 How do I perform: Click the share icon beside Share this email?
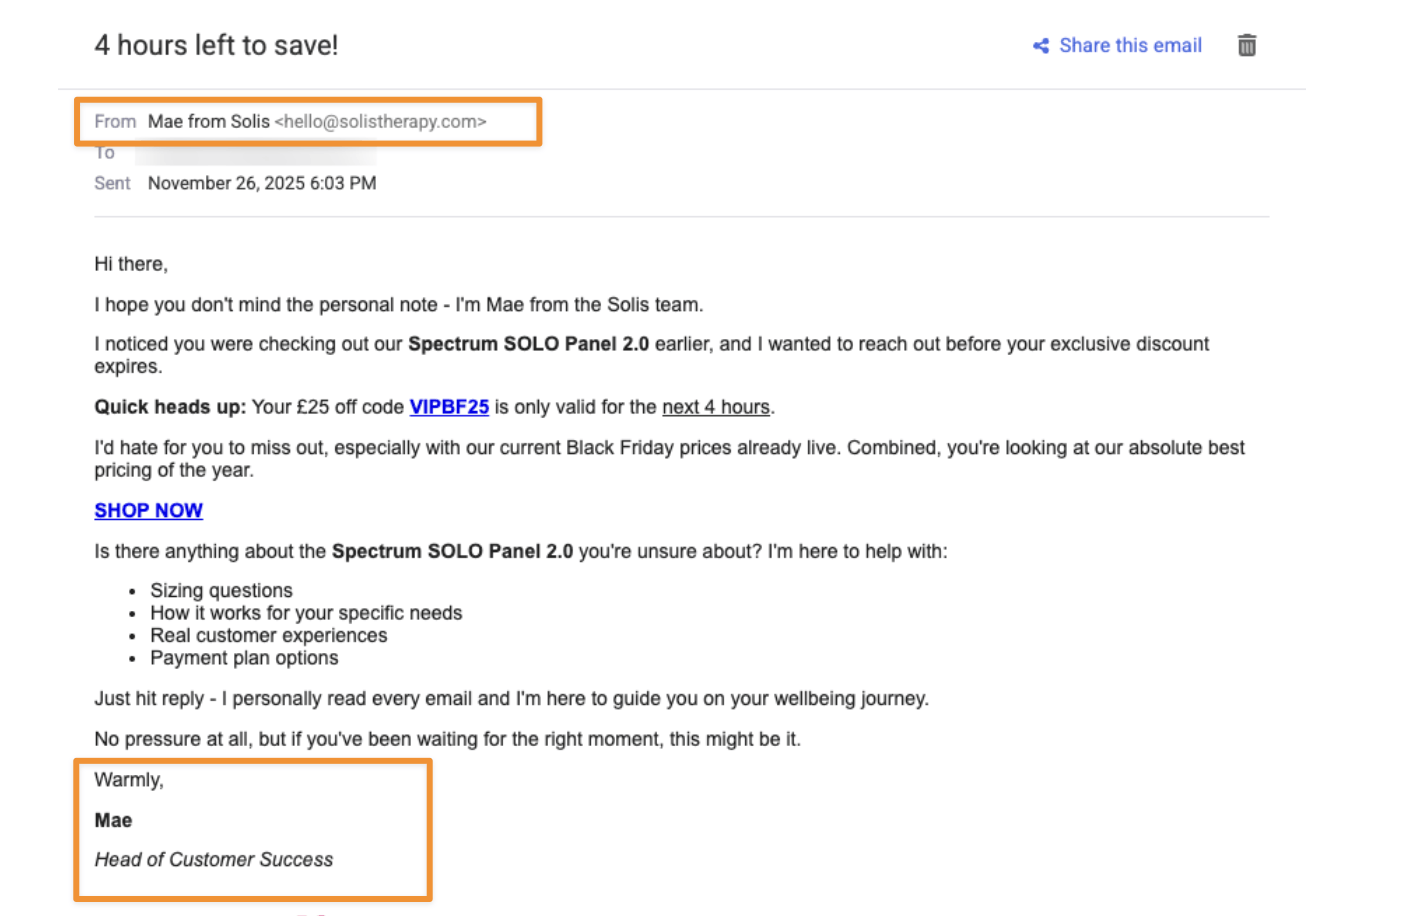click(x=1041, y=46)
